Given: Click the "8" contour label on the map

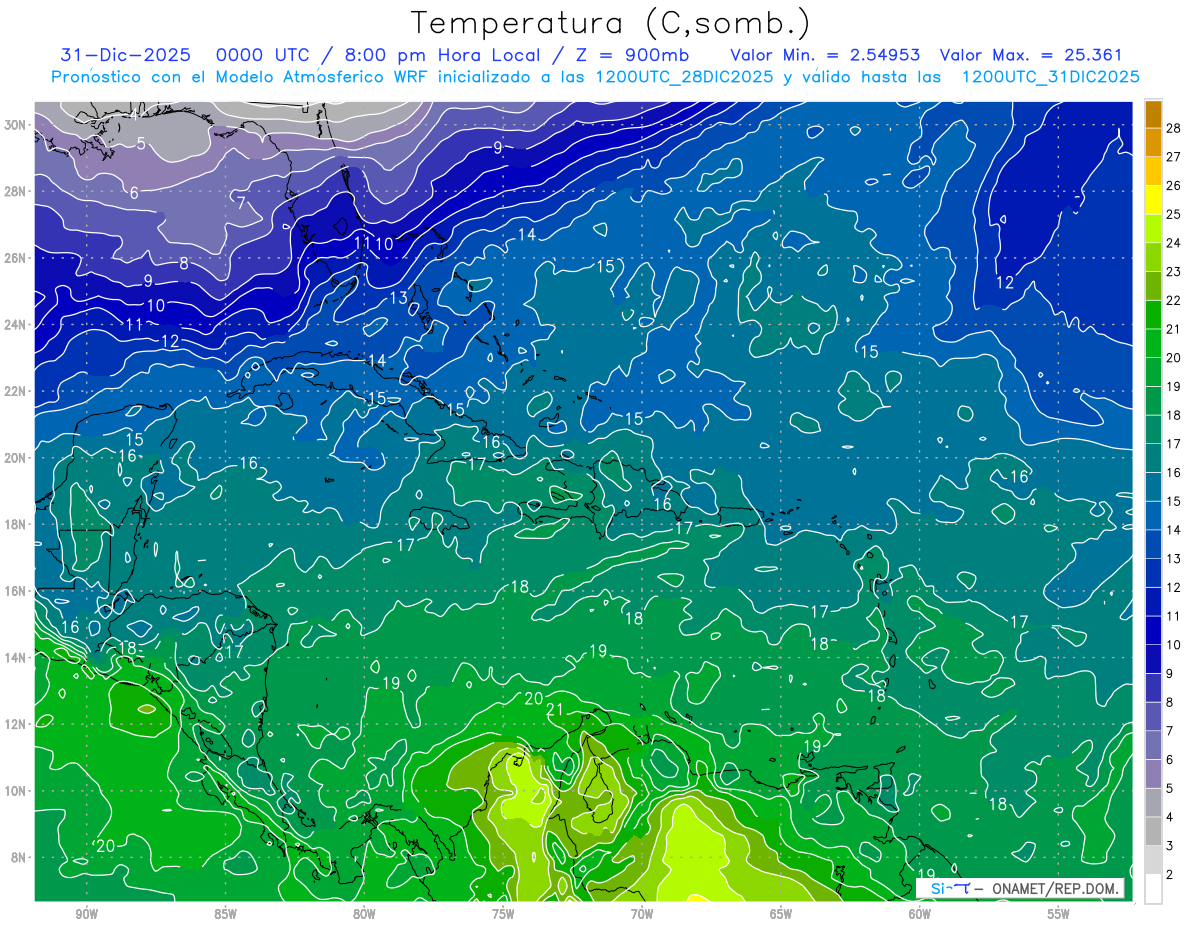Looking at the screenshot, I should click(184, 264).
